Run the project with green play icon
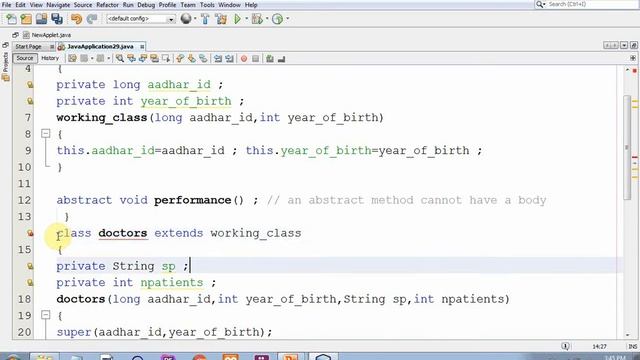This screenshot has width=640, height=360. click(237, 19)
